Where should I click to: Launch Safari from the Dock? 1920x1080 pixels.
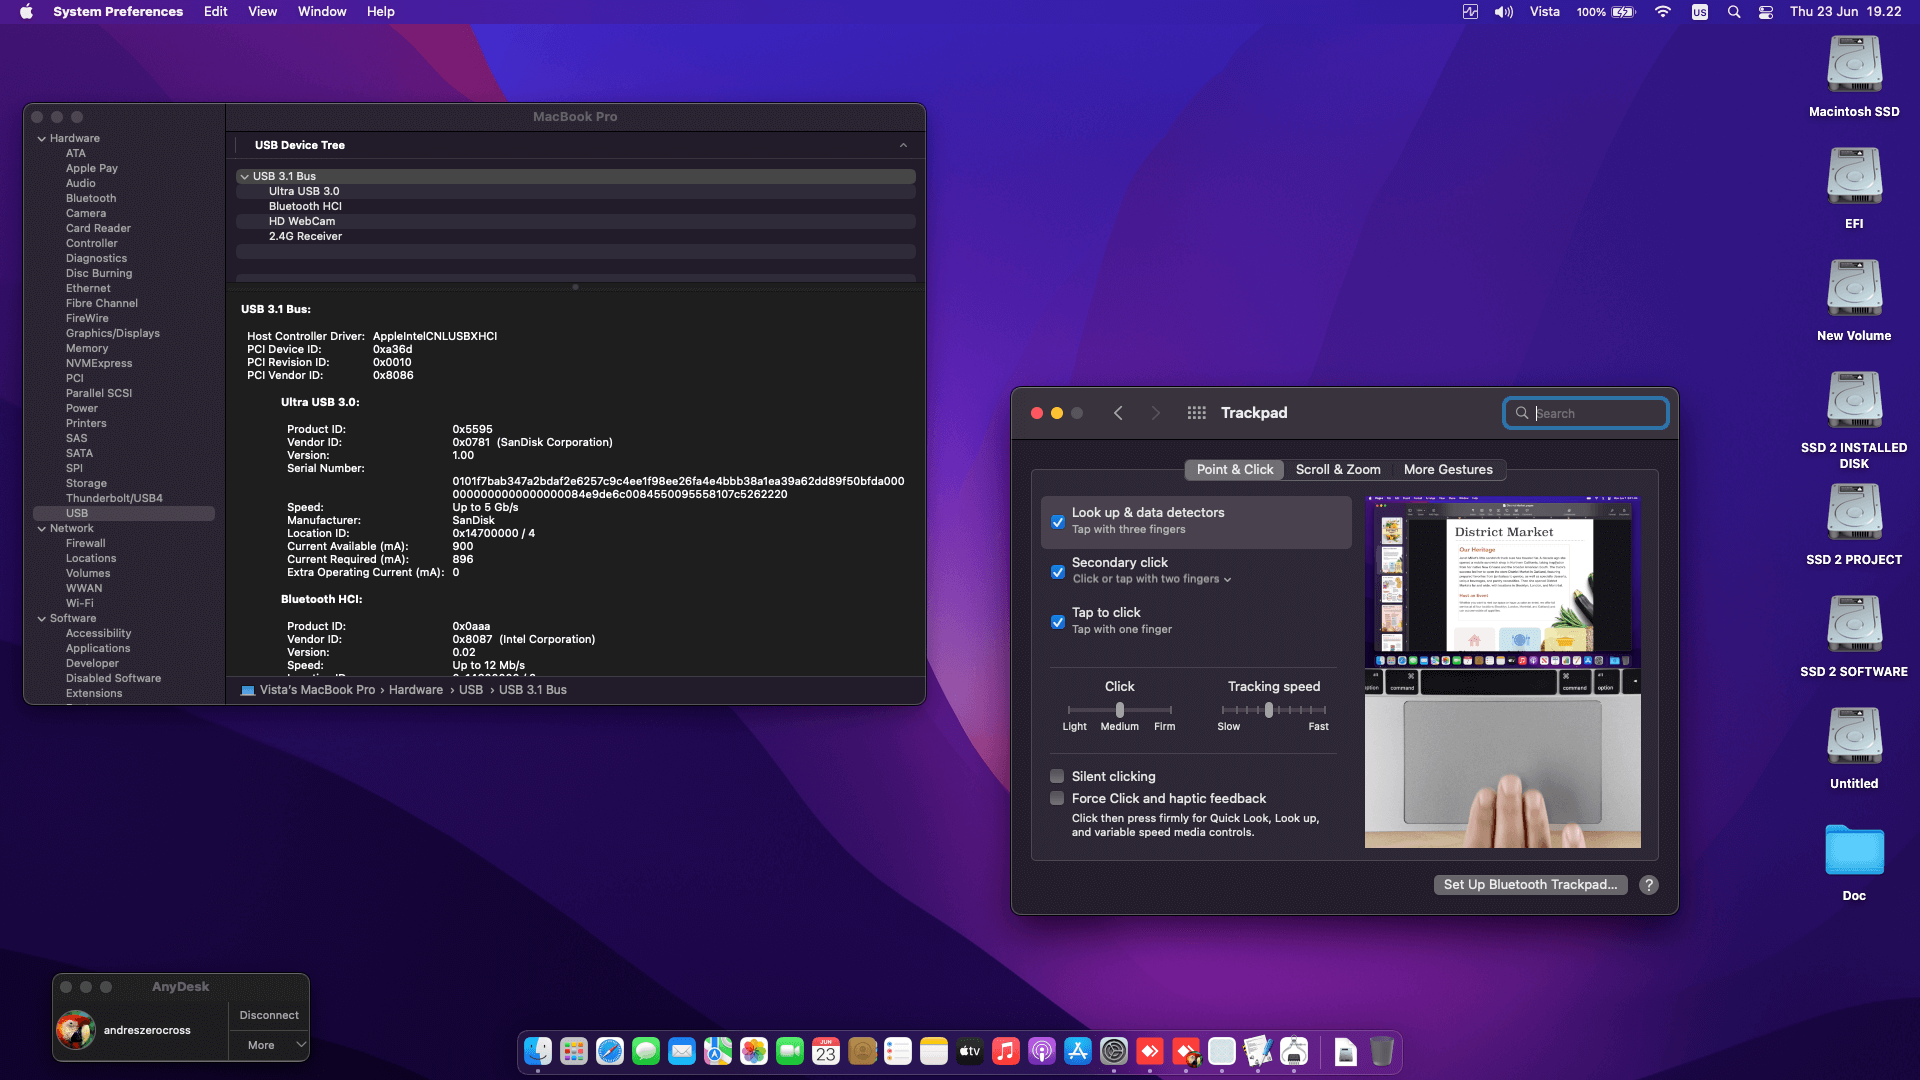(610, 1051)
